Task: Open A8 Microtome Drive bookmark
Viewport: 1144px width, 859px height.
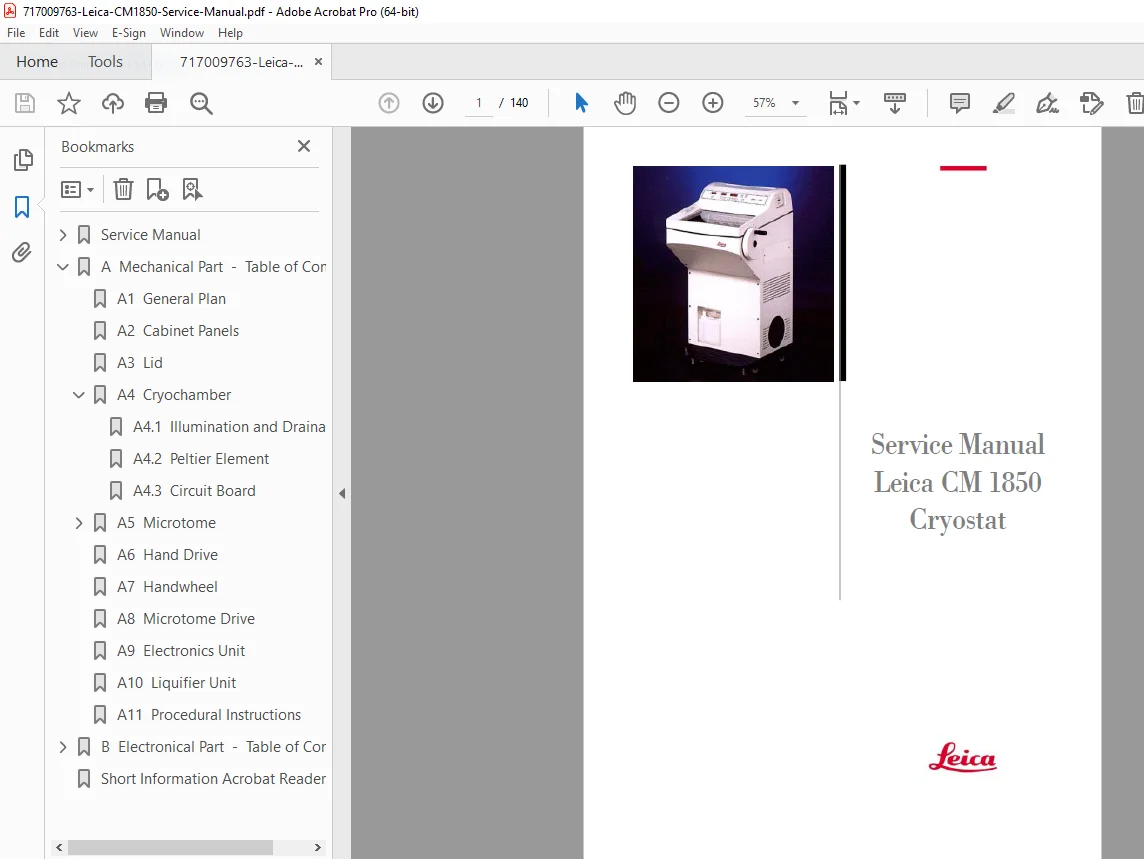Action: pyautogui.click(x=186, y=620)
